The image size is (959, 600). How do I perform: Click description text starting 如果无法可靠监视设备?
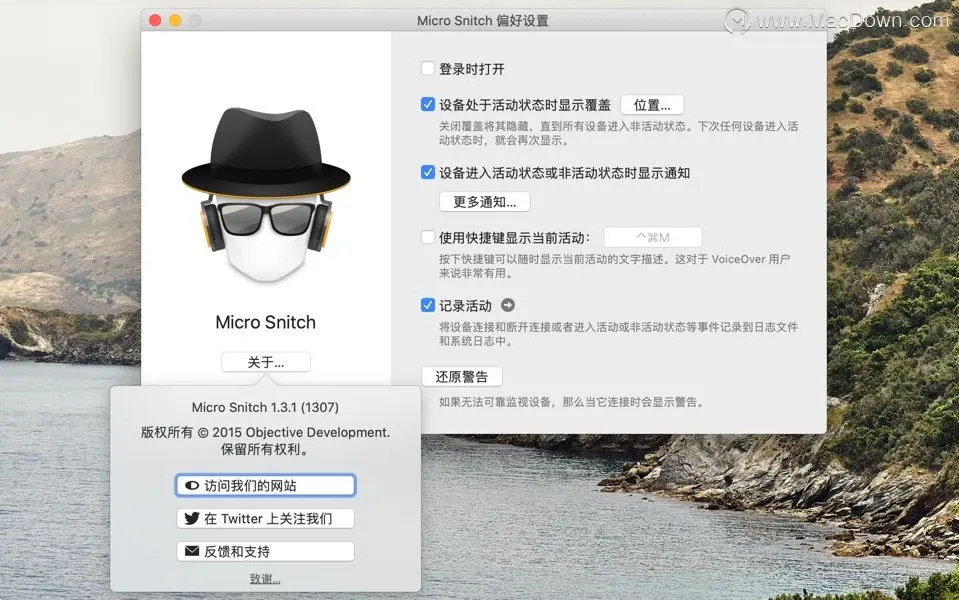pyautogui.click(x=572, y=402)
